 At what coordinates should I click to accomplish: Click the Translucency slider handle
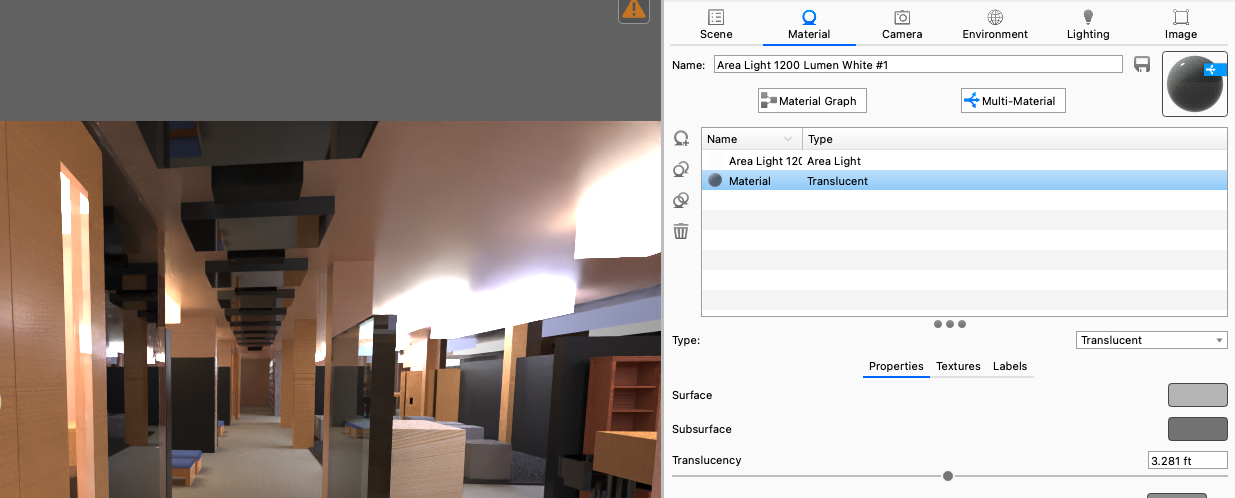pos(947,476)
